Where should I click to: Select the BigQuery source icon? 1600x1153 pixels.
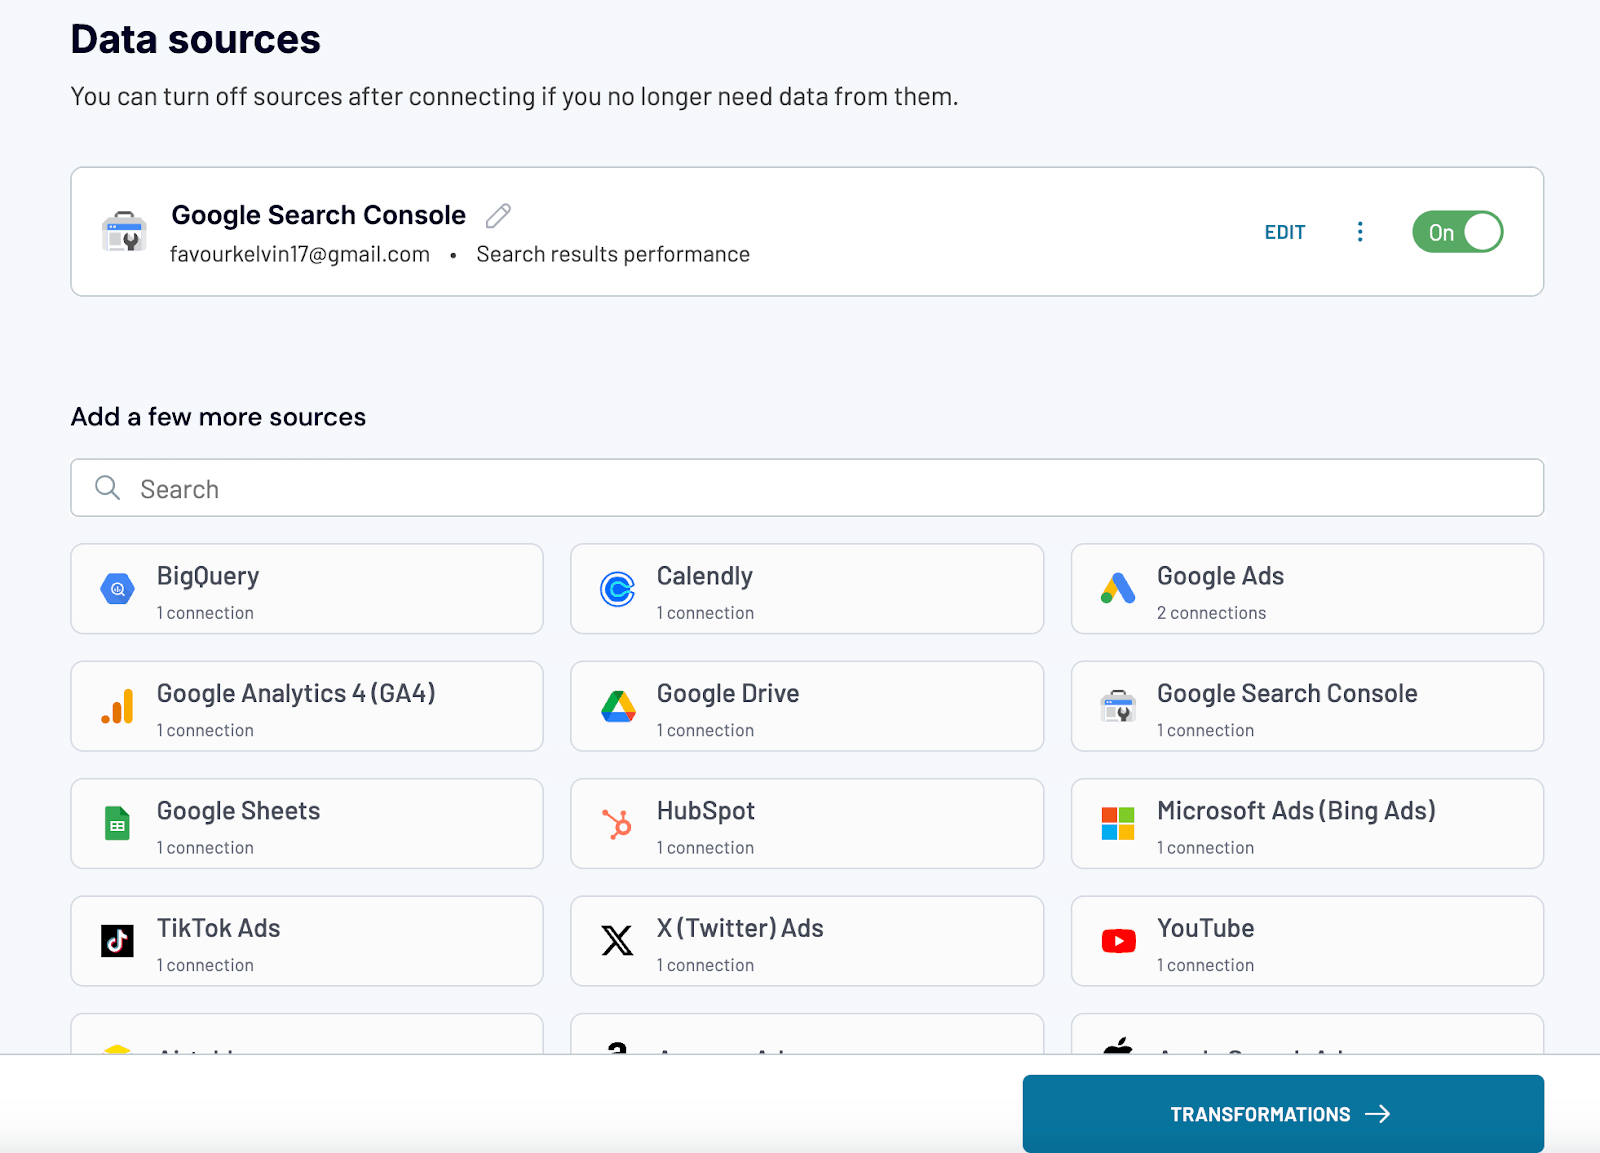pos(117,589)
